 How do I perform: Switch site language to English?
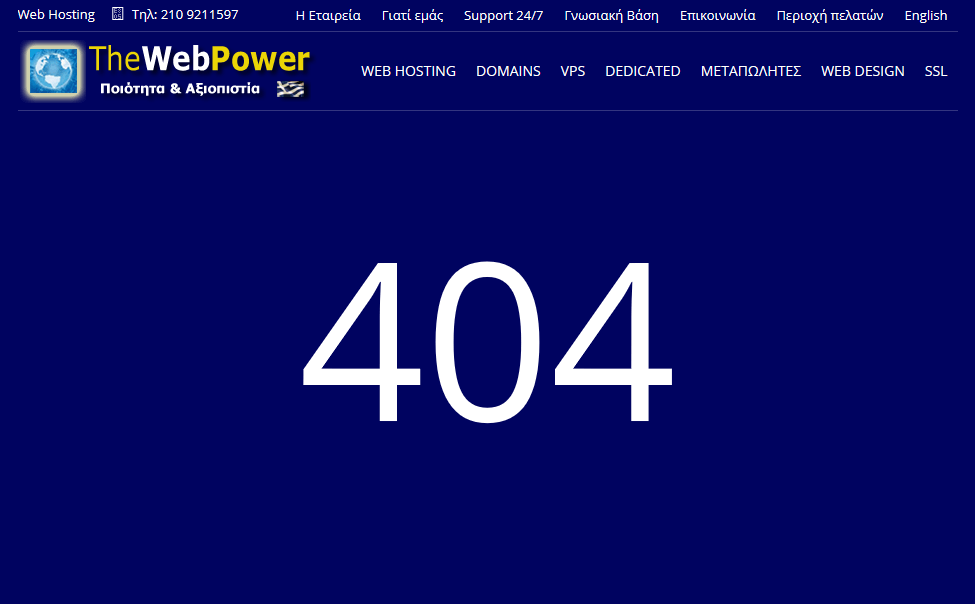[926, 16]
